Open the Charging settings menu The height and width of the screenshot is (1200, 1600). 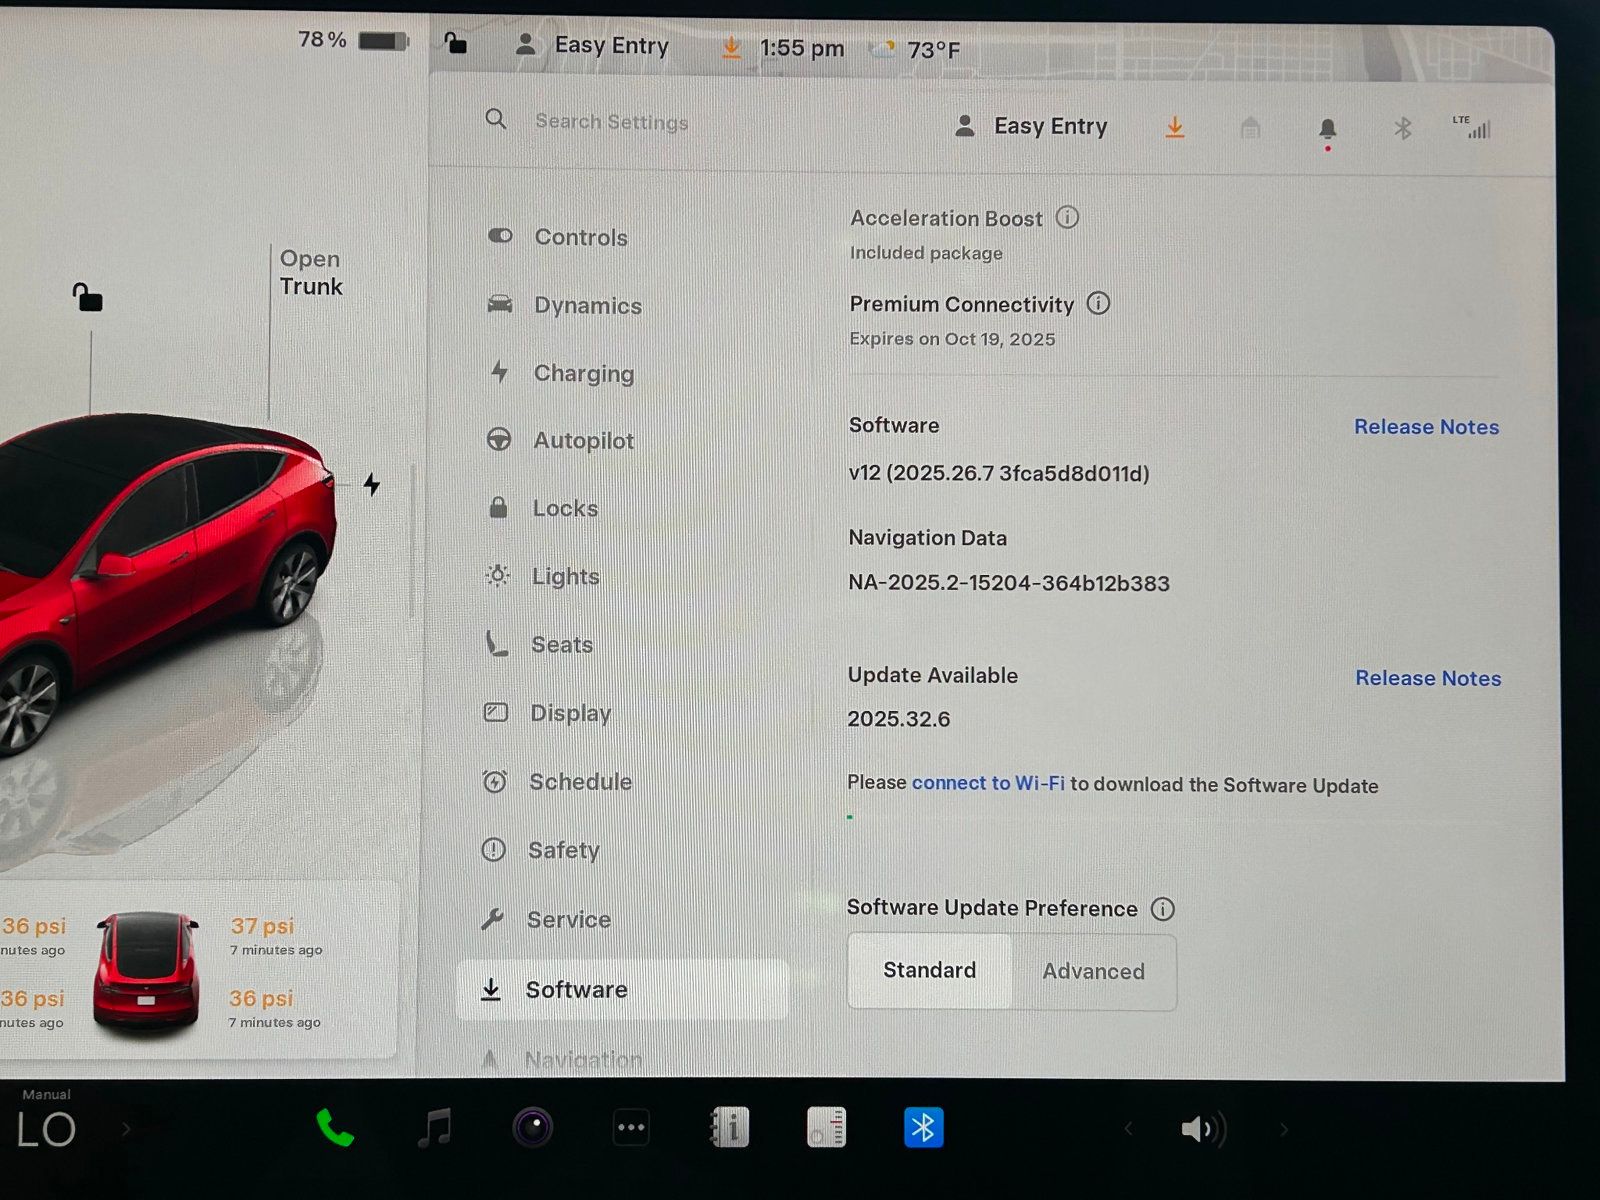tap(583, 373)
